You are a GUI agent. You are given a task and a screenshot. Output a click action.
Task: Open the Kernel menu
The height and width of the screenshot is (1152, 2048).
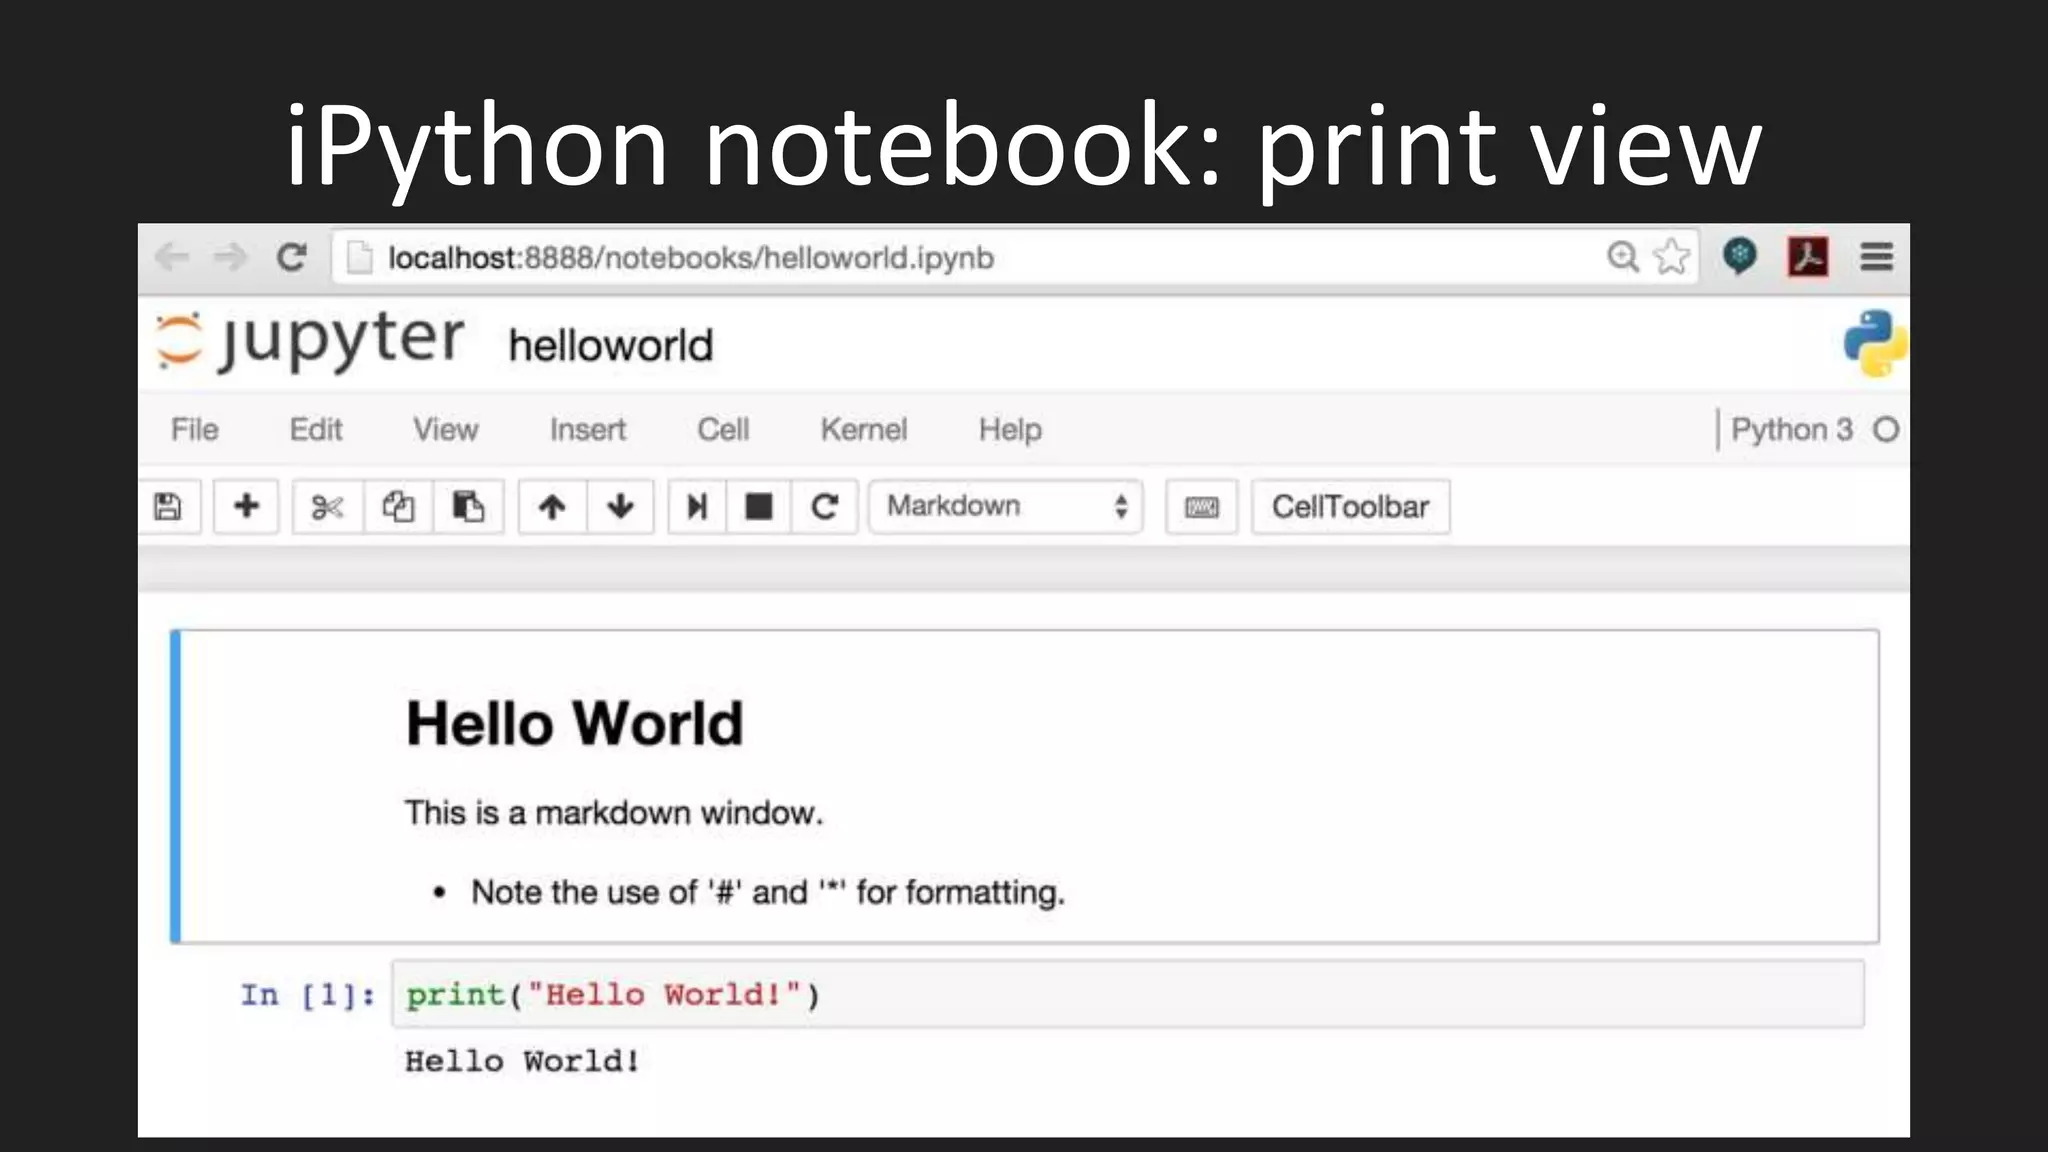click(x=864, y=430)
